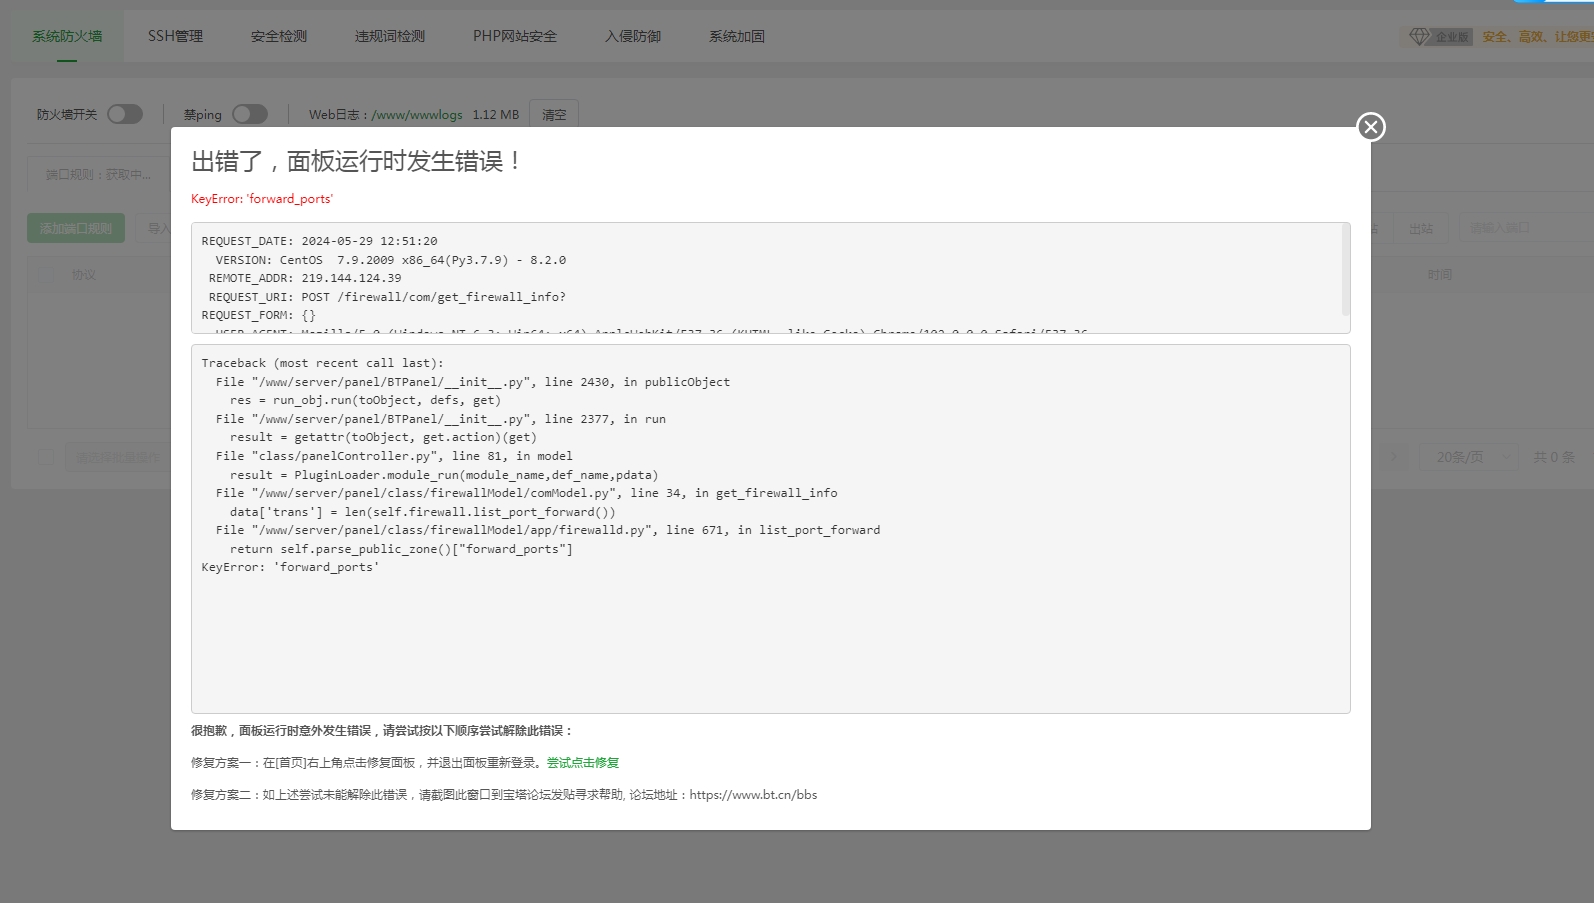The width and height of the screenshot is (1594, 903).
Task: Click the 企业版 badge label
Action: (1453, 37)
